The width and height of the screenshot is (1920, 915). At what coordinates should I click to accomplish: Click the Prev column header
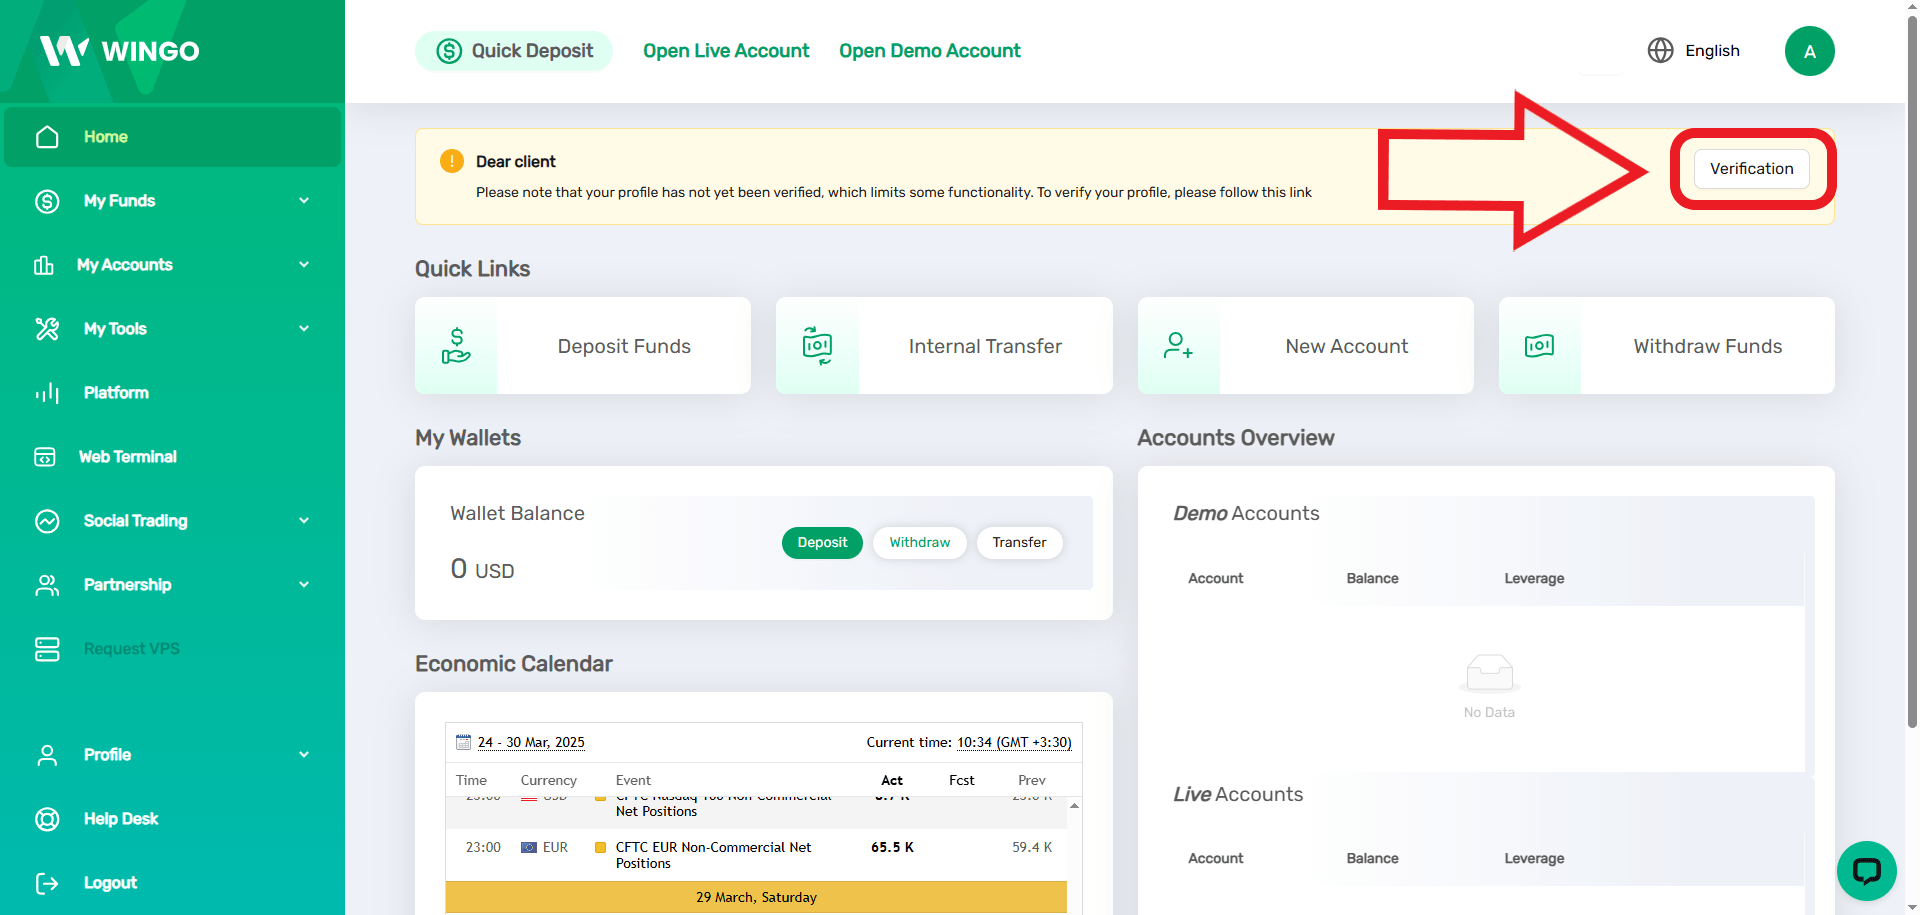tap(1032, 780)
